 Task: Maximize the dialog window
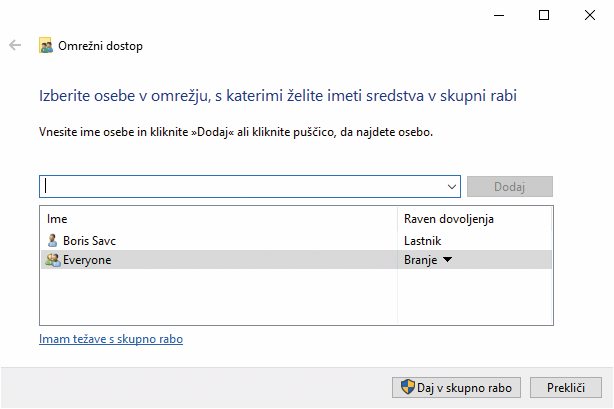point(544,15)
